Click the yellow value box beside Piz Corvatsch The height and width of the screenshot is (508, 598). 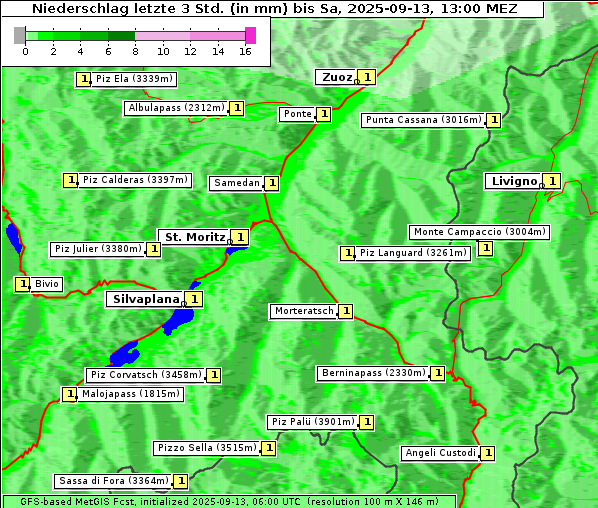pyautogui.click(x=214, y=376)
